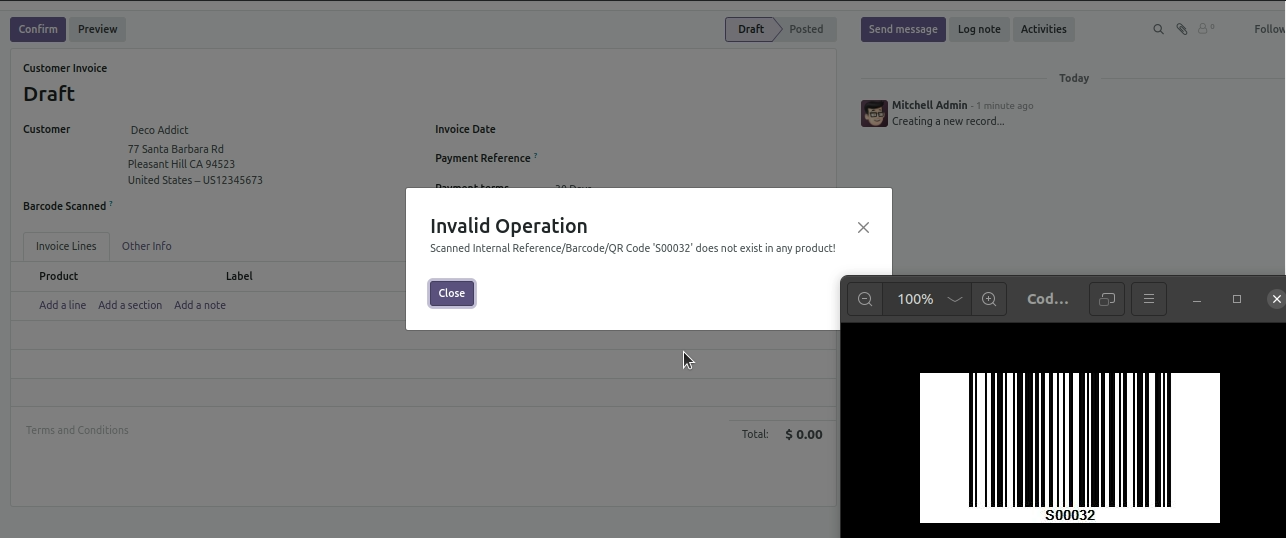This screenshot has width=1286, height=538.
Task: Click the Barcode Scanned help question mark
Action: [x=111, y=204]
